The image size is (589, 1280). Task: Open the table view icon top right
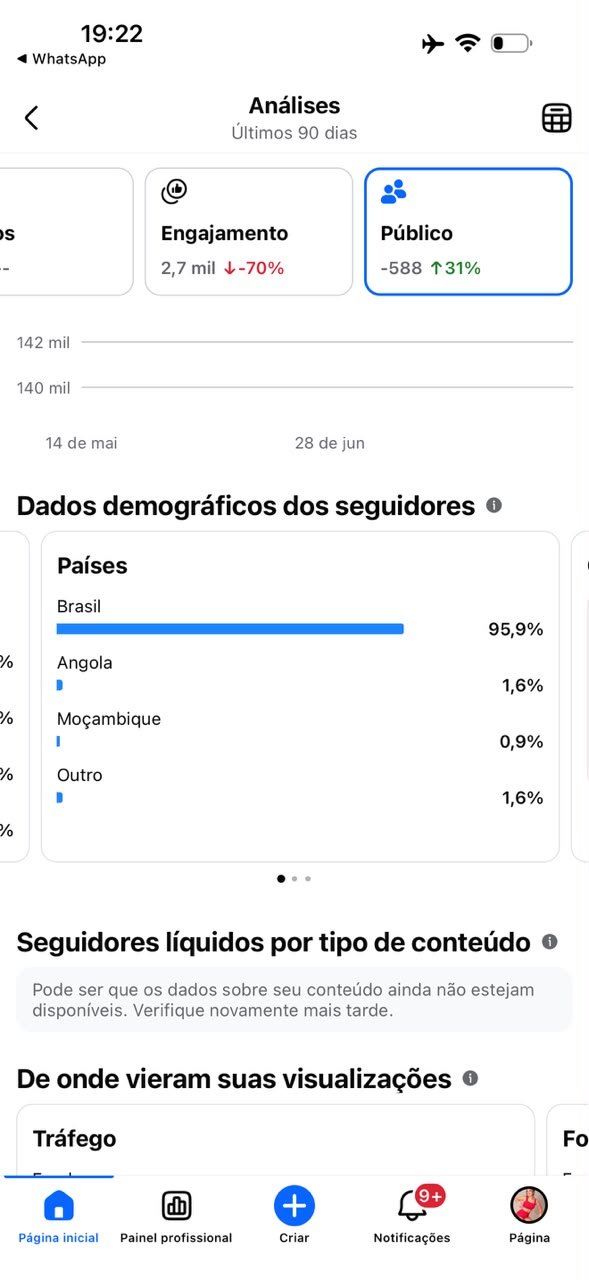point(556,118)
